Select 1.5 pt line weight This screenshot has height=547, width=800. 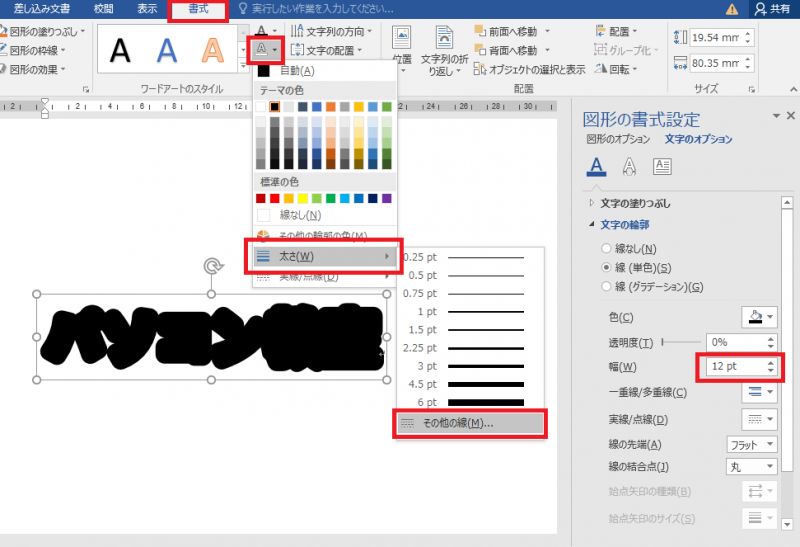point(470,330)
